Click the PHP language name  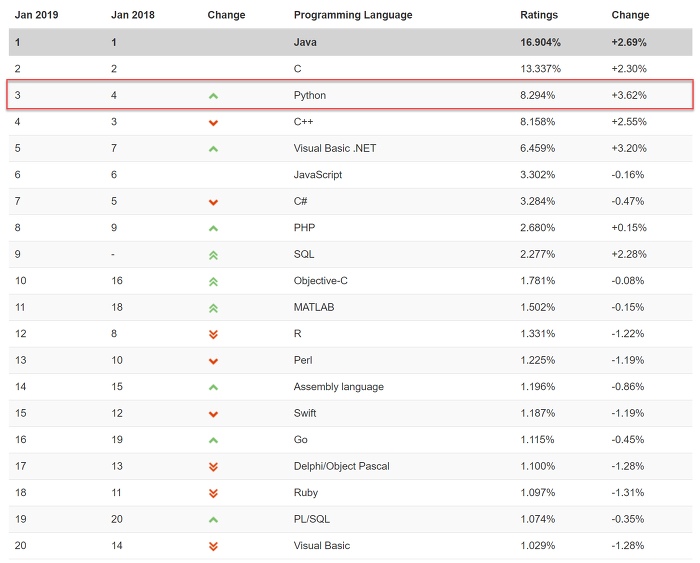[x=304, y=228]
